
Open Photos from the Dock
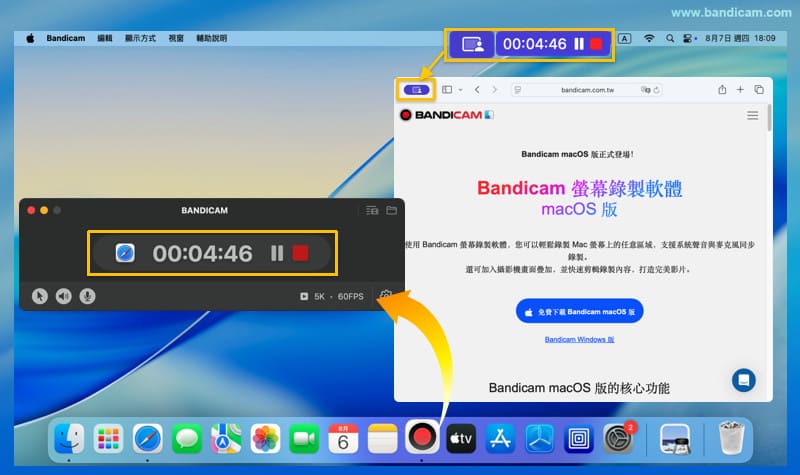(x=265, y=438)
